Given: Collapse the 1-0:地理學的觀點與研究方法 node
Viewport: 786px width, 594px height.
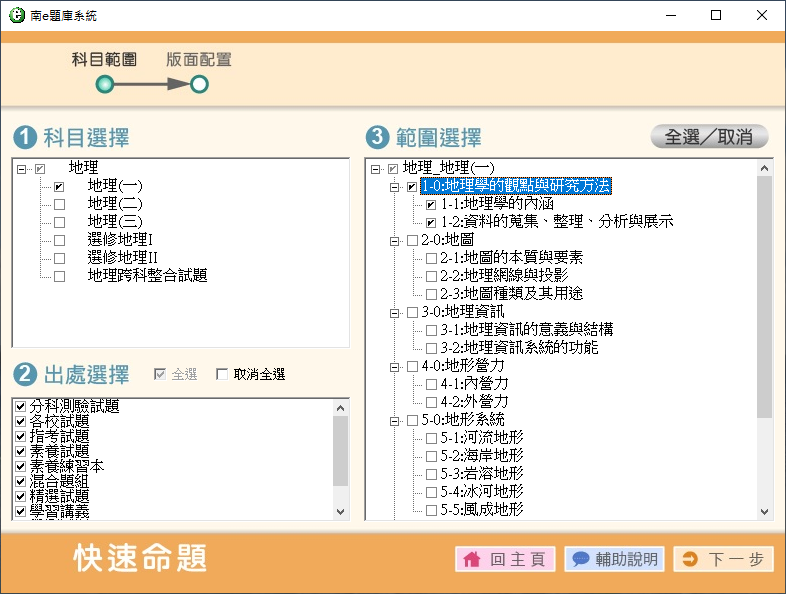Looking at the screenshot, I should pos(395,187).
